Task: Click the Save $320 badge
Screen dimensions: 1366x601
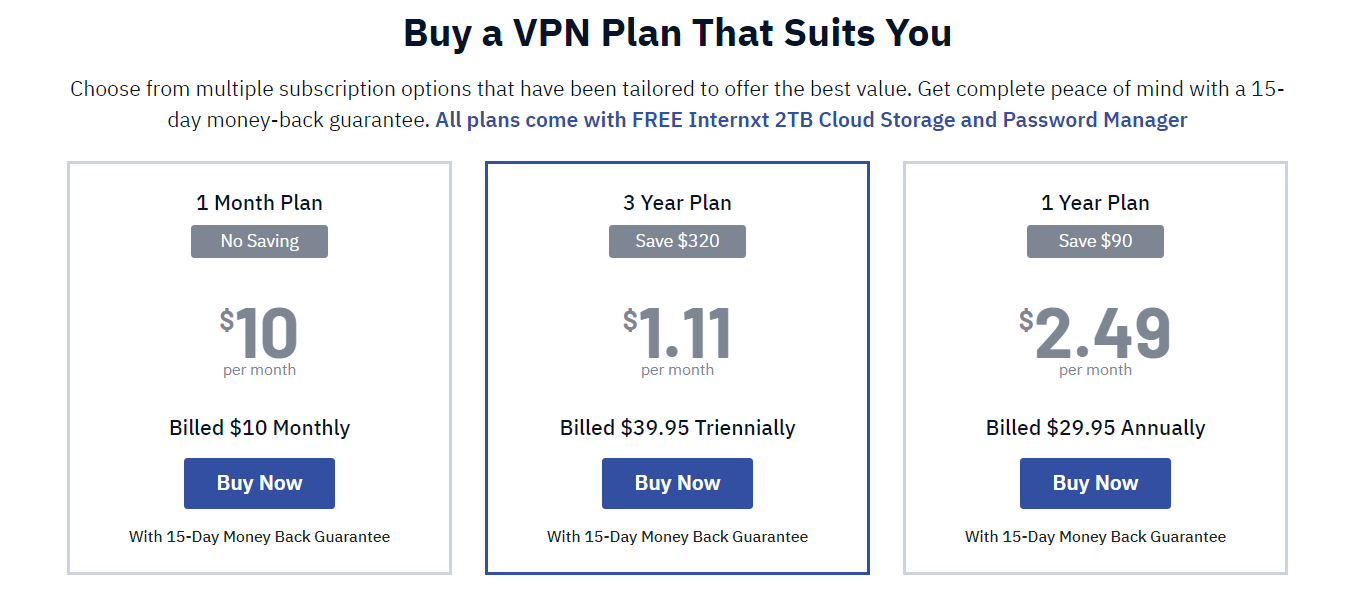Action: [x=677, y=241]
